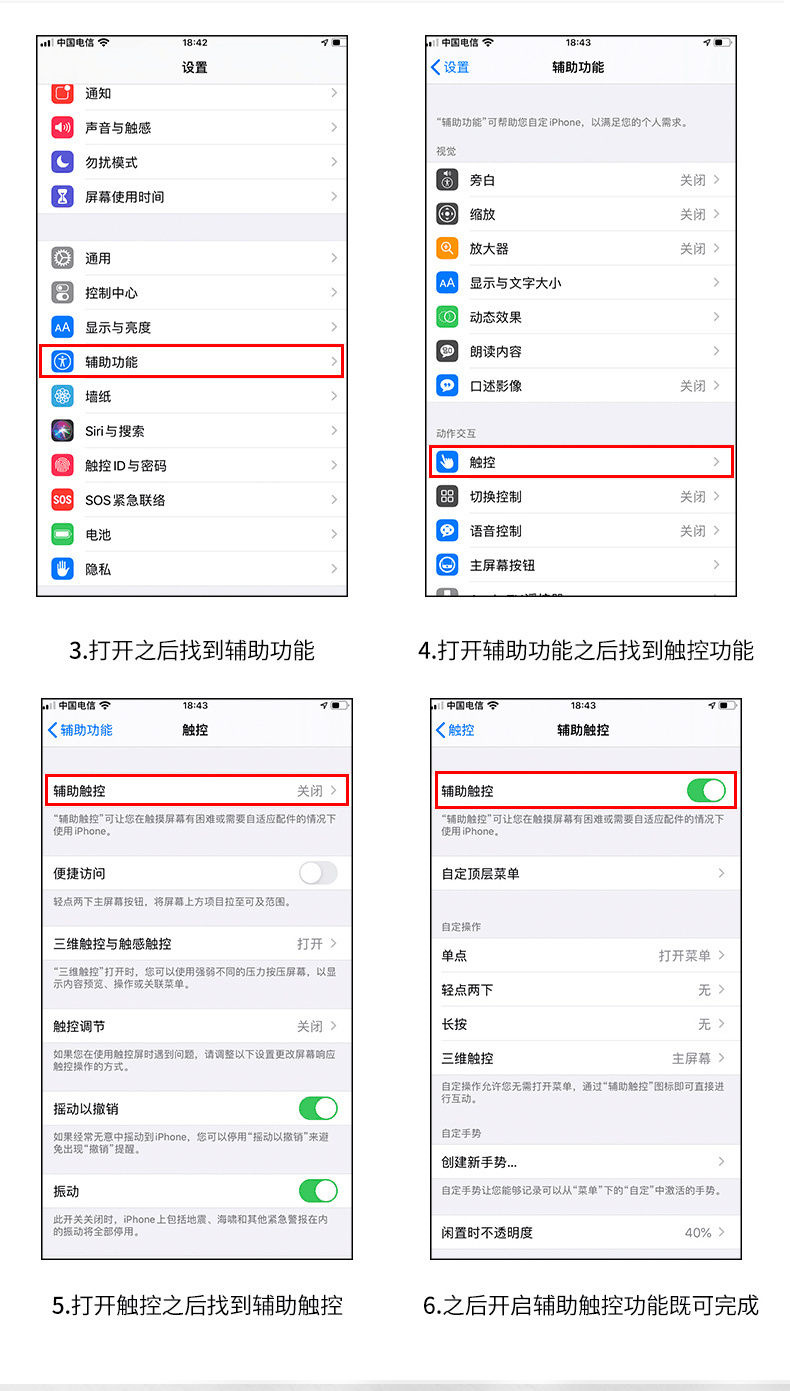
Task: Select the 控制中心 icon
Action: tap(63, 293)
